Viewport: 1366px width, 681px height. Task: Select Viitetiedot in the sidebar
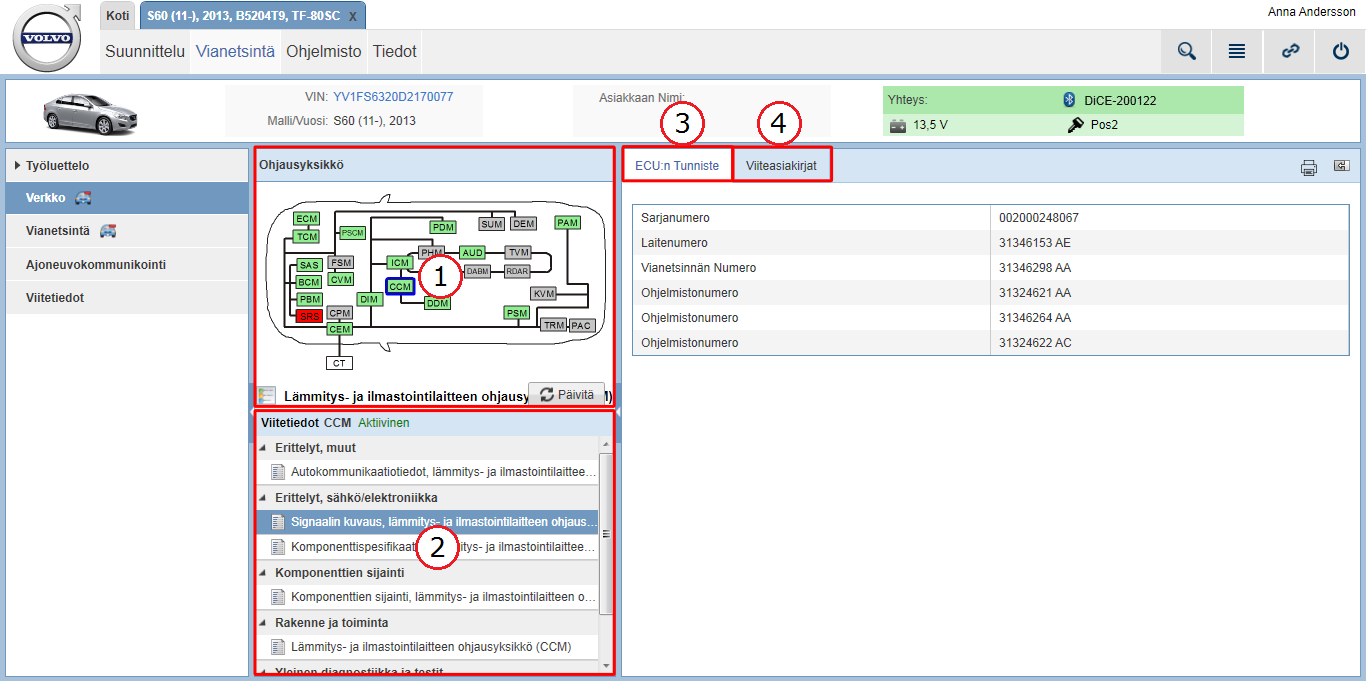click(127, 298)
